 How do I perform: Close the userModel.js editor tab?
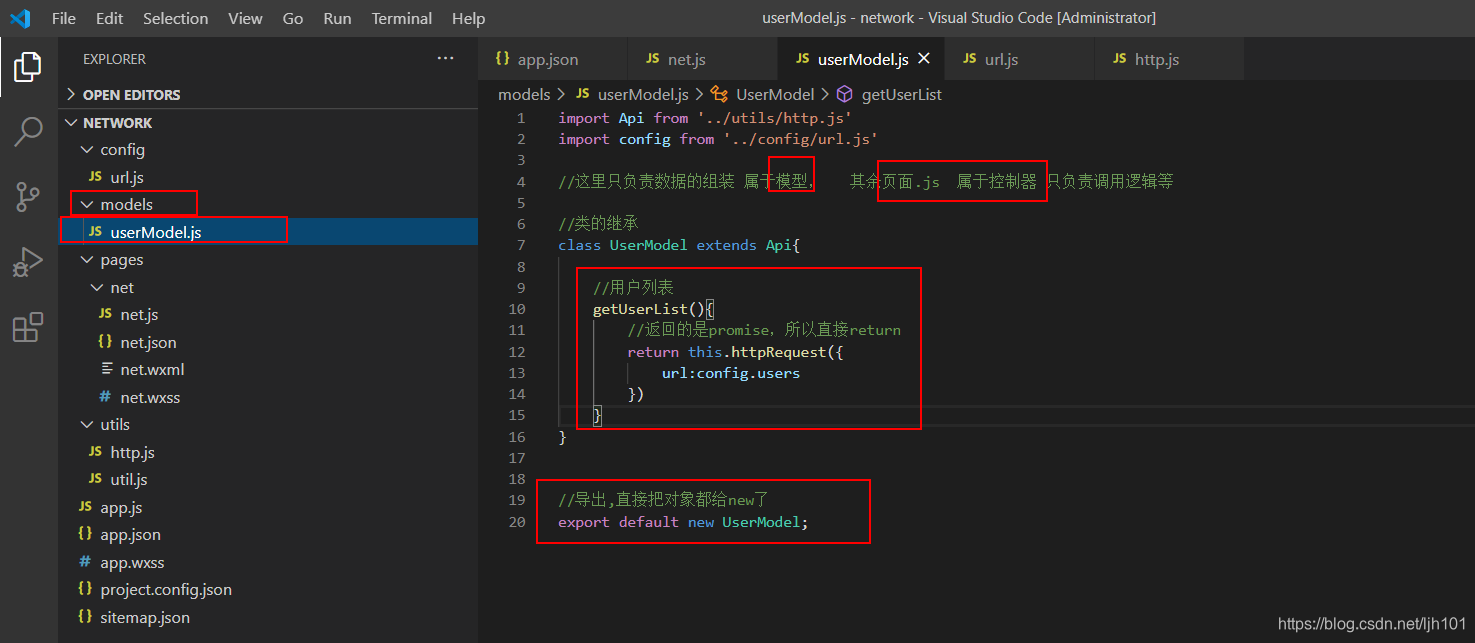tap(924, 59)
